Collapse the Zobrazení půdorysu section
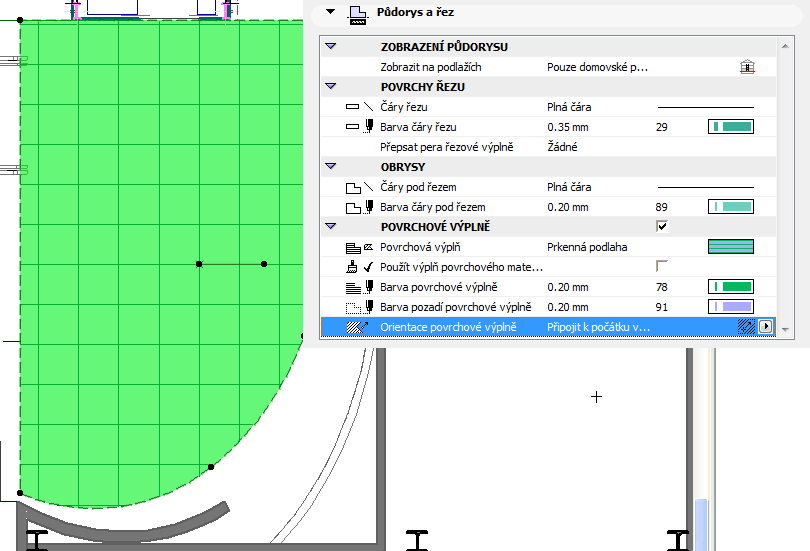810x551 pixels. 331,47
